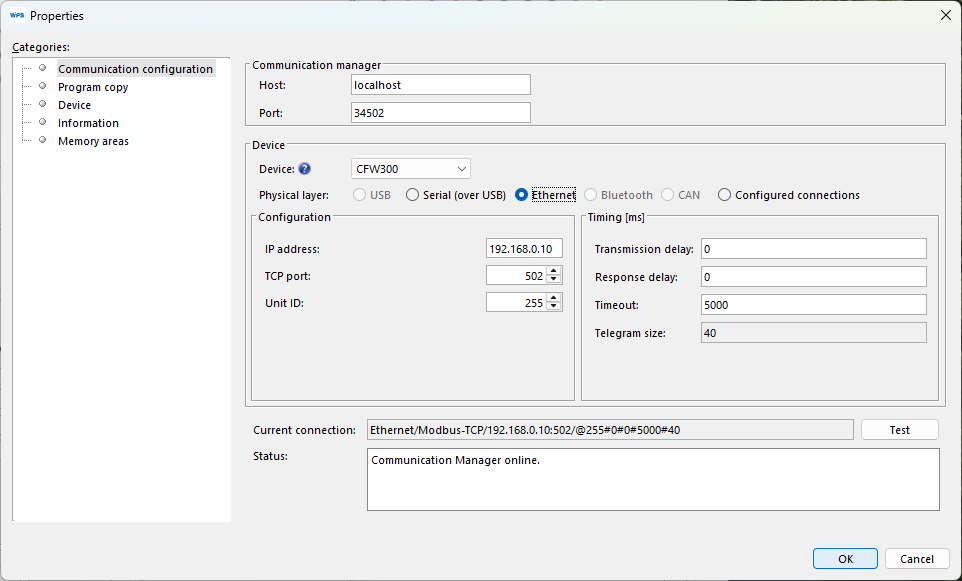
Task: Click the Test button
Action: tap(898, 429)
